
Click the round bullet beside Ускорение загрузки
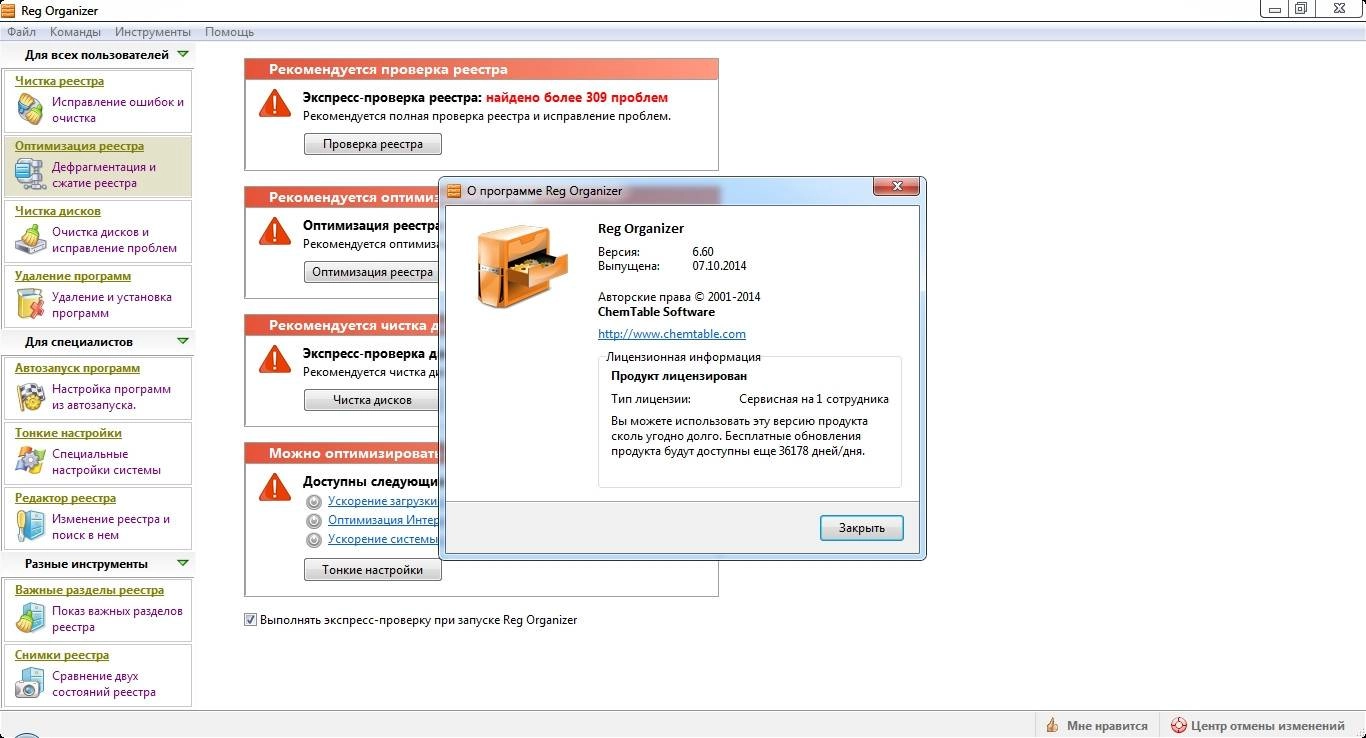click(314, 502)
